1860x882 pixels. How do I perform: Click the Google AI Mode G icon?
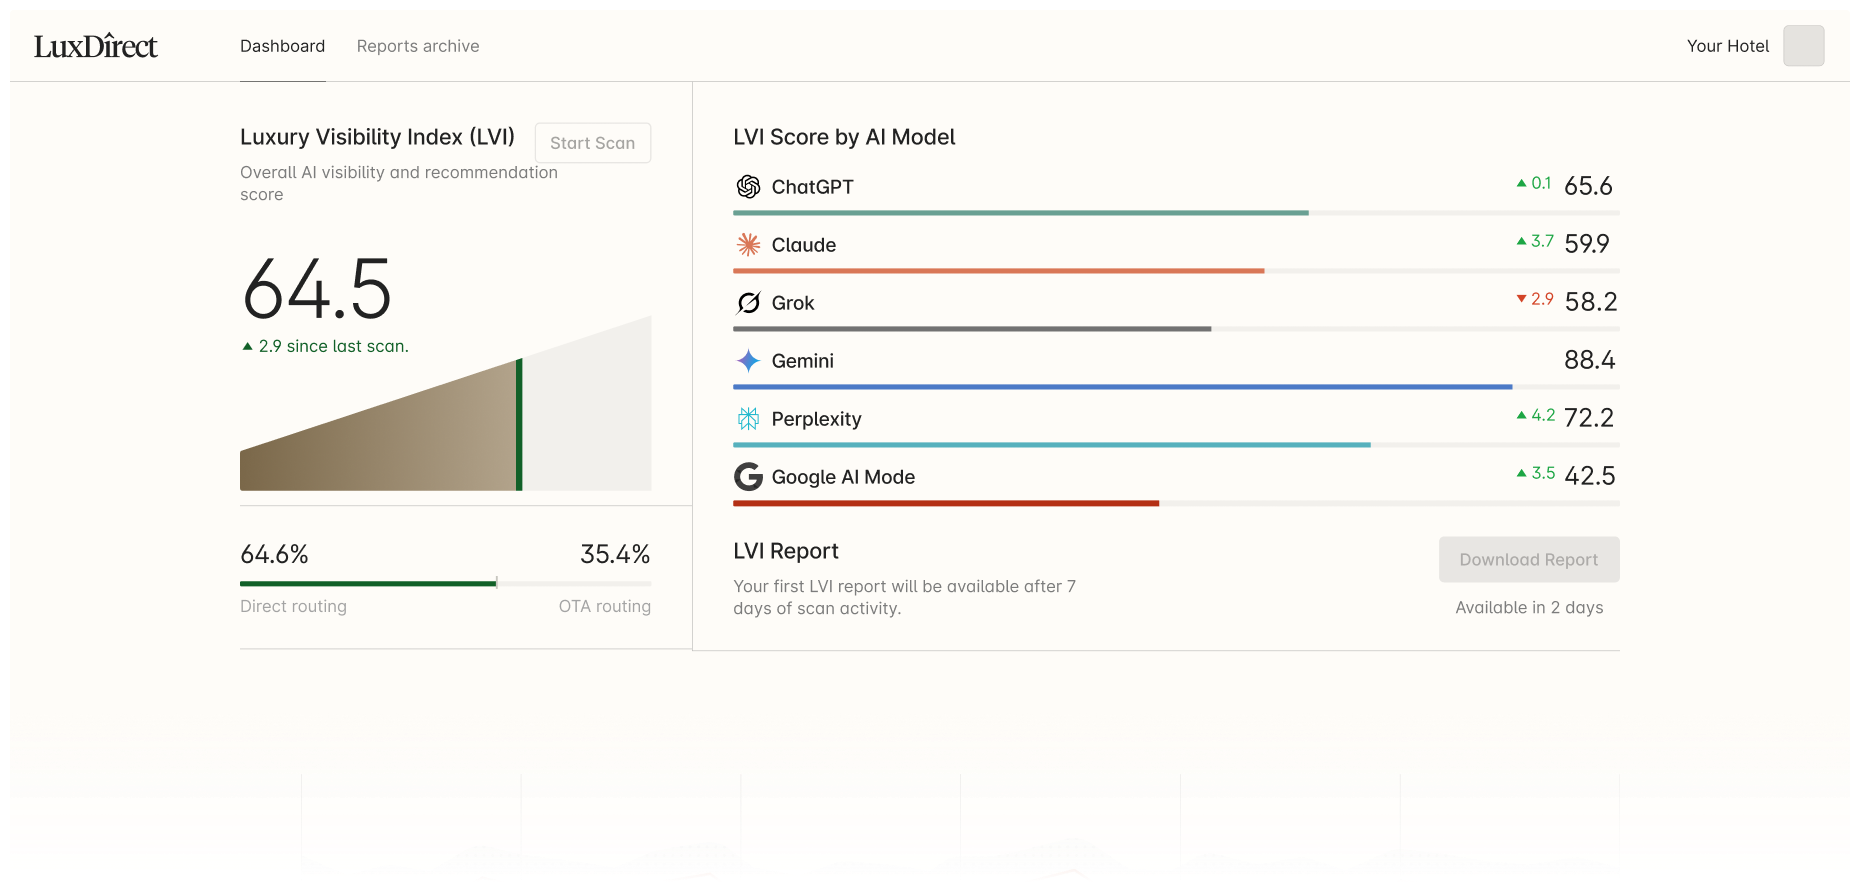tap(748, 477)
